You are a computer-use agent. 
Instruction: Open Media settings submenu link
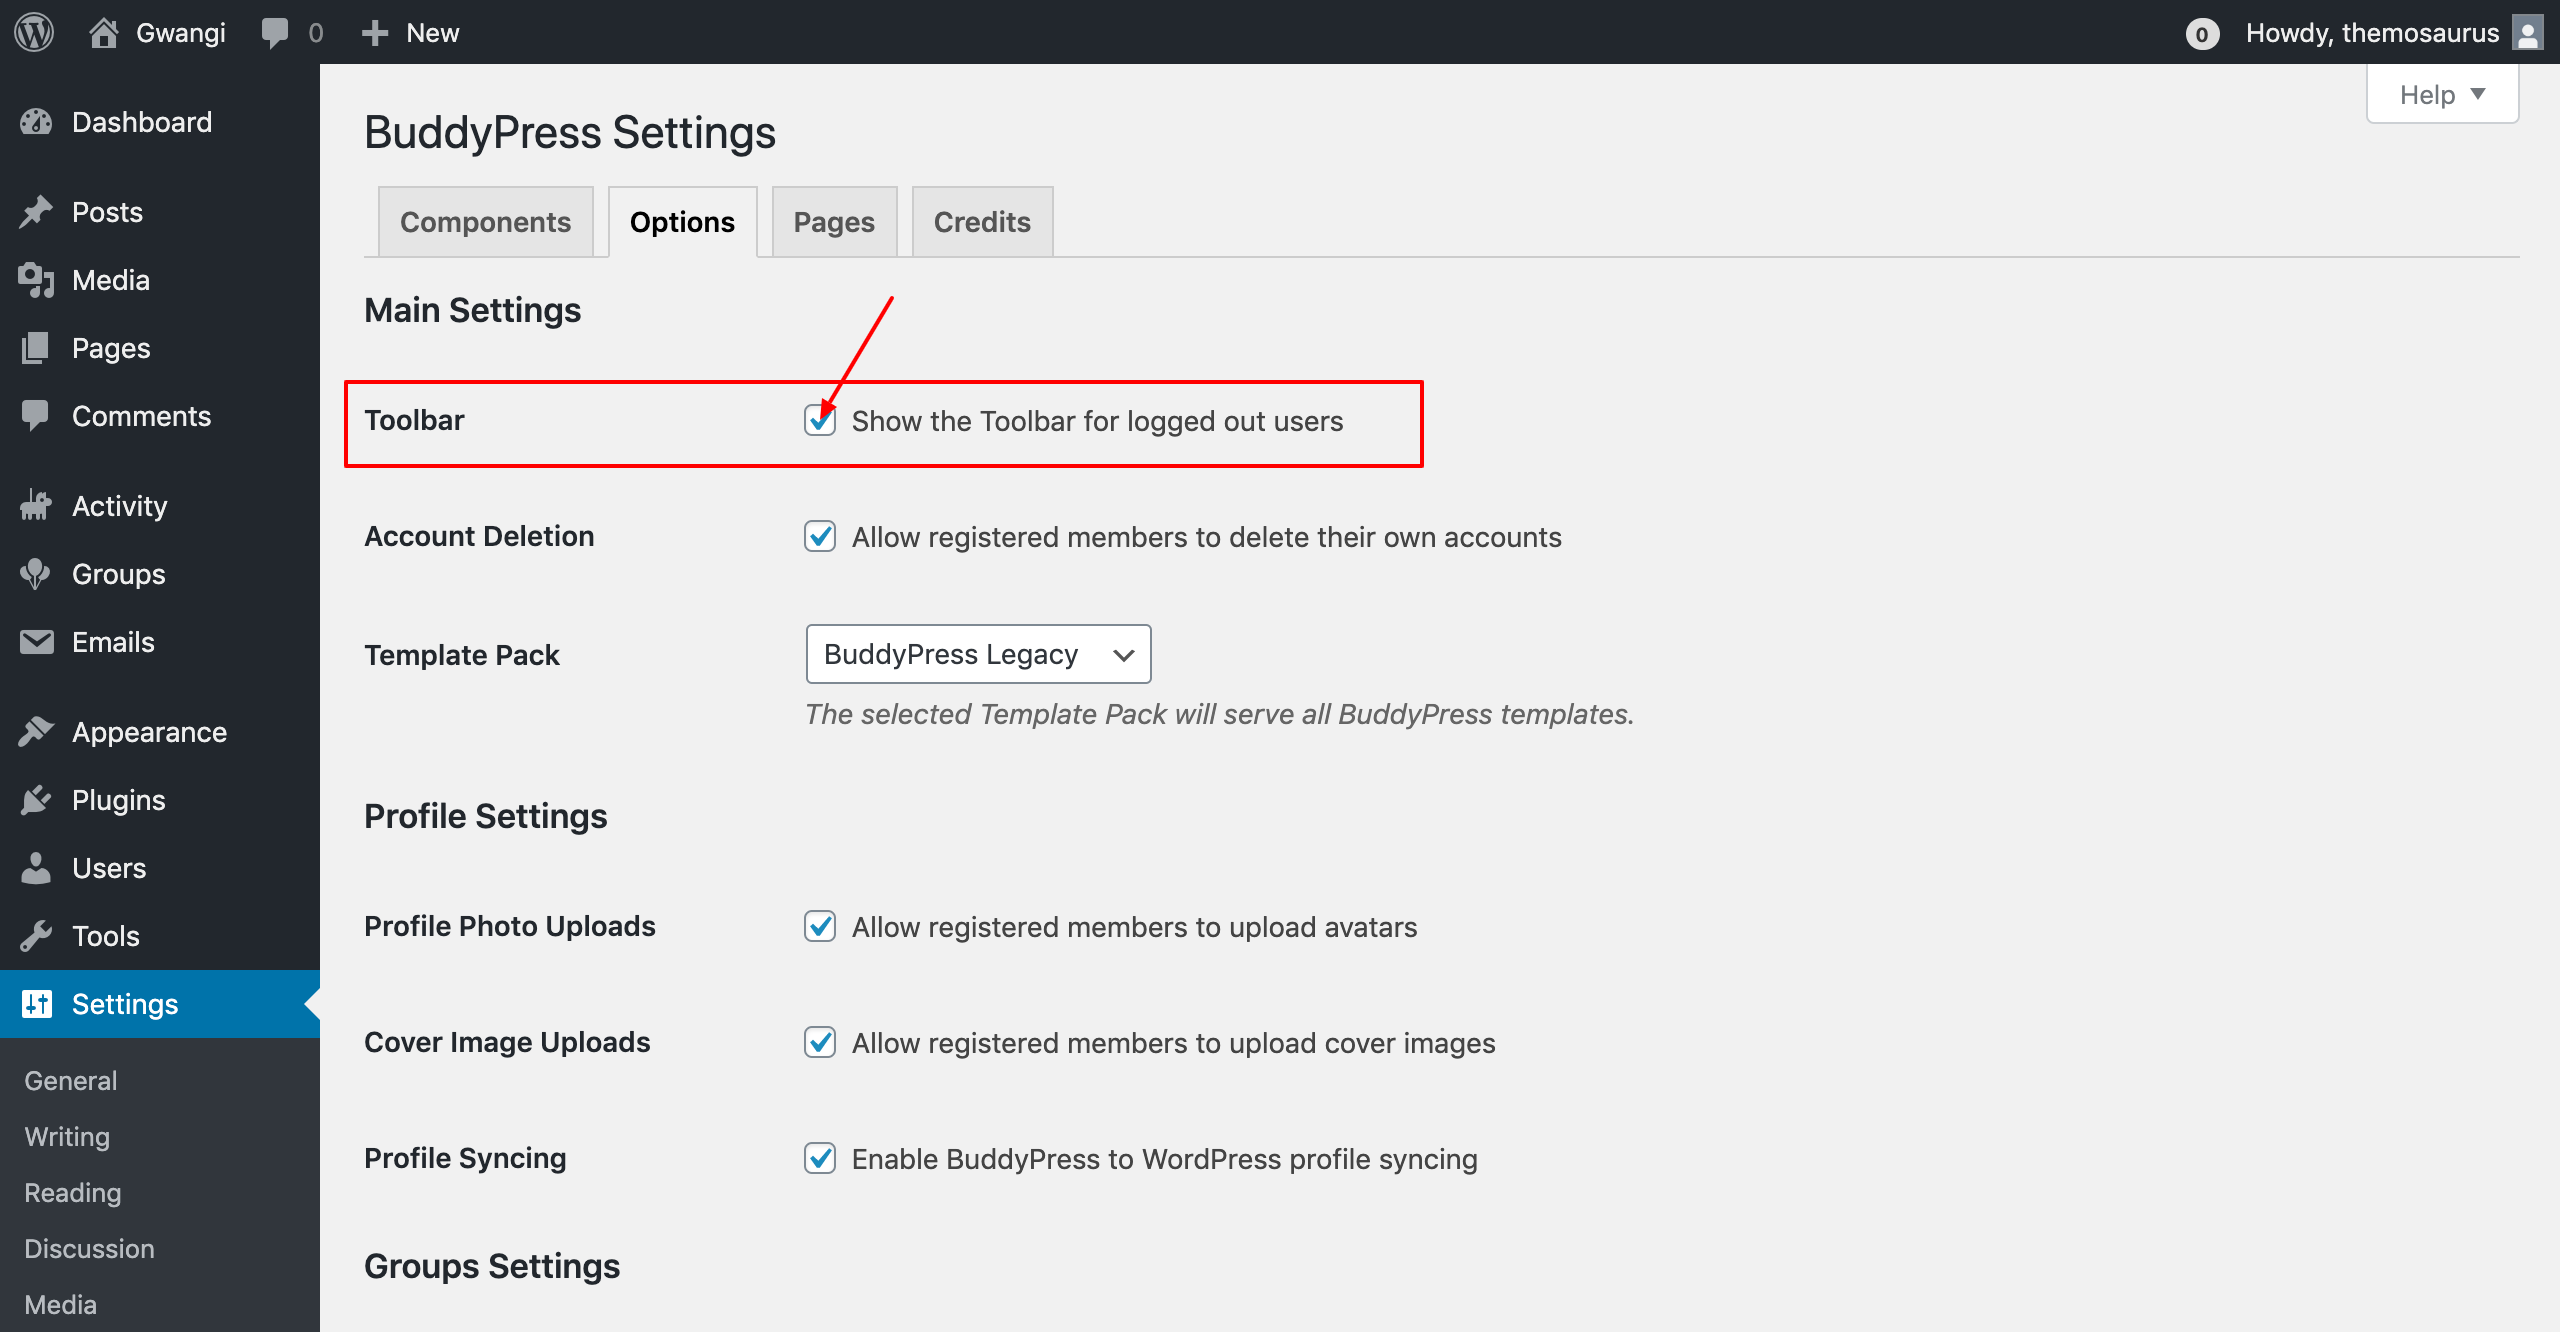pos(60,1305)
